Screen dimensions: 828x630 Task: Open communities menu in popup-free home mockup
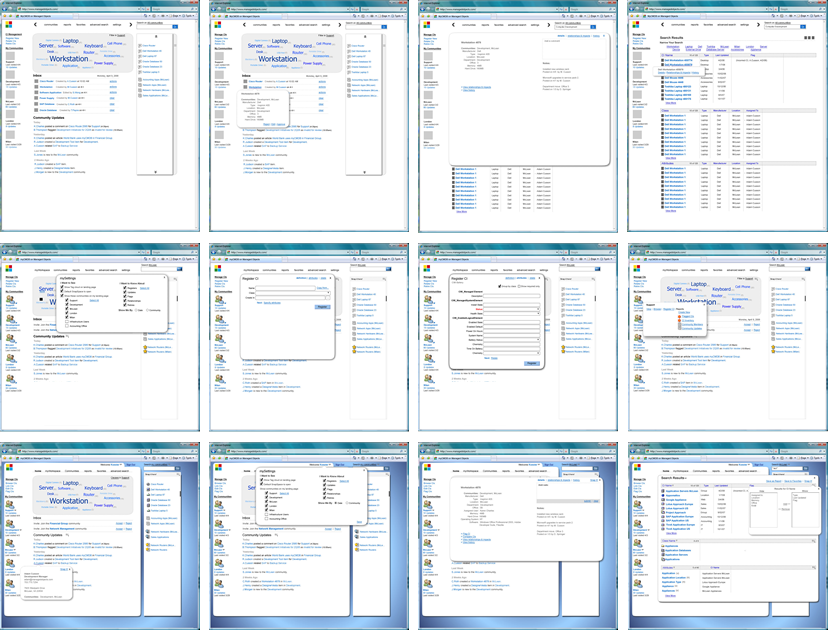[51, 24]
